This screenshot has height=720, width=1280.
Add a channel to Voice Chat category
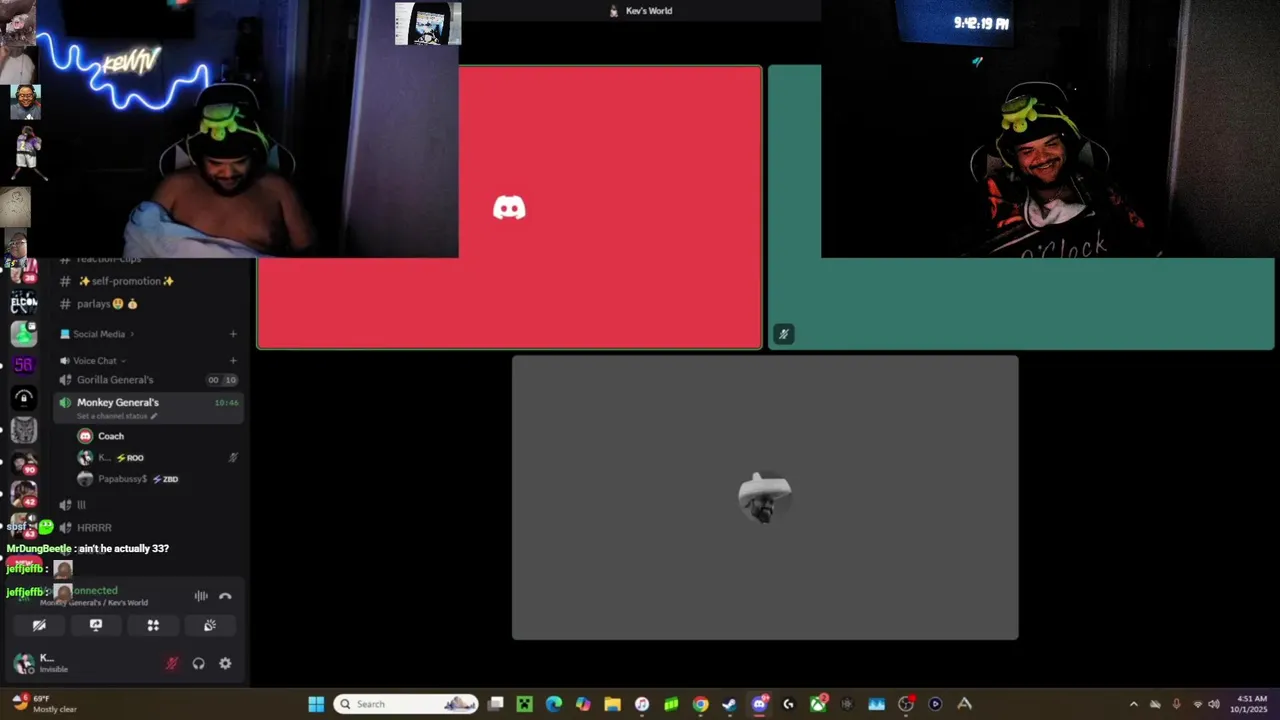[233, 360]
